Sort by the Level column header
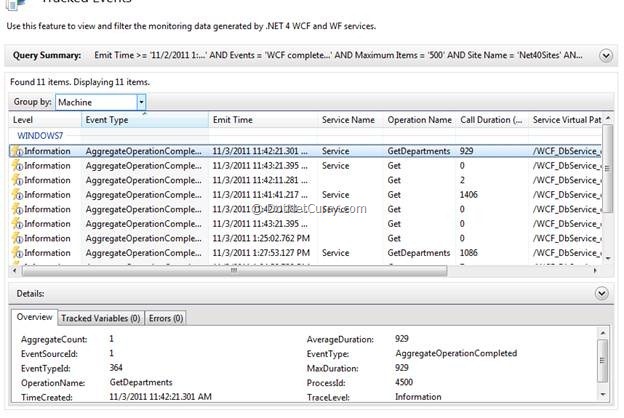Screen dimensions: 624x418 coord(45,120)
